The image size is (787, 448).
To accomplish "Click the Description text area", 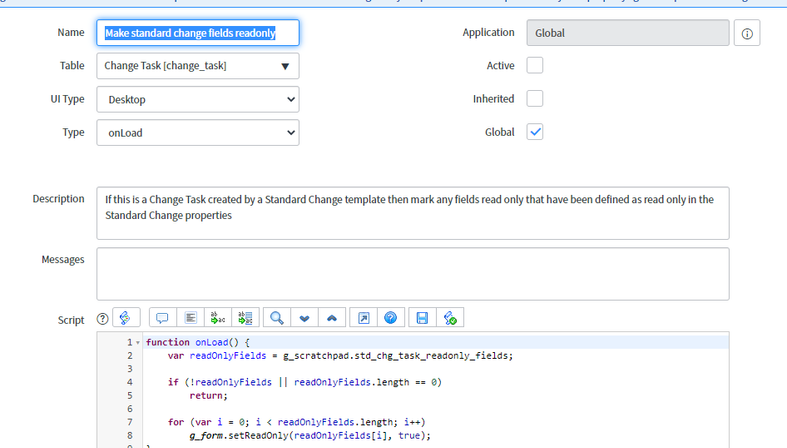I will click(x=413, y=213).
